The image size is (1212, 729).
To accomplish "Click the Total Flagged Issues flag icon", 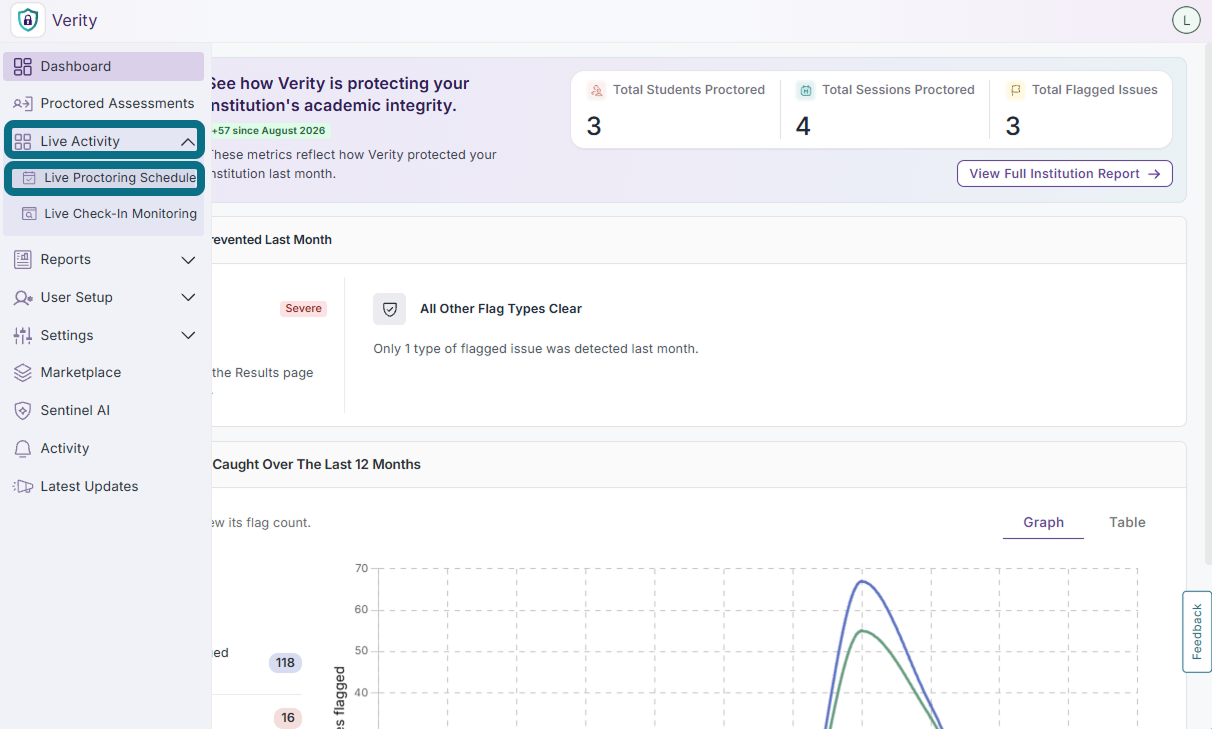I will point(1015,91).
